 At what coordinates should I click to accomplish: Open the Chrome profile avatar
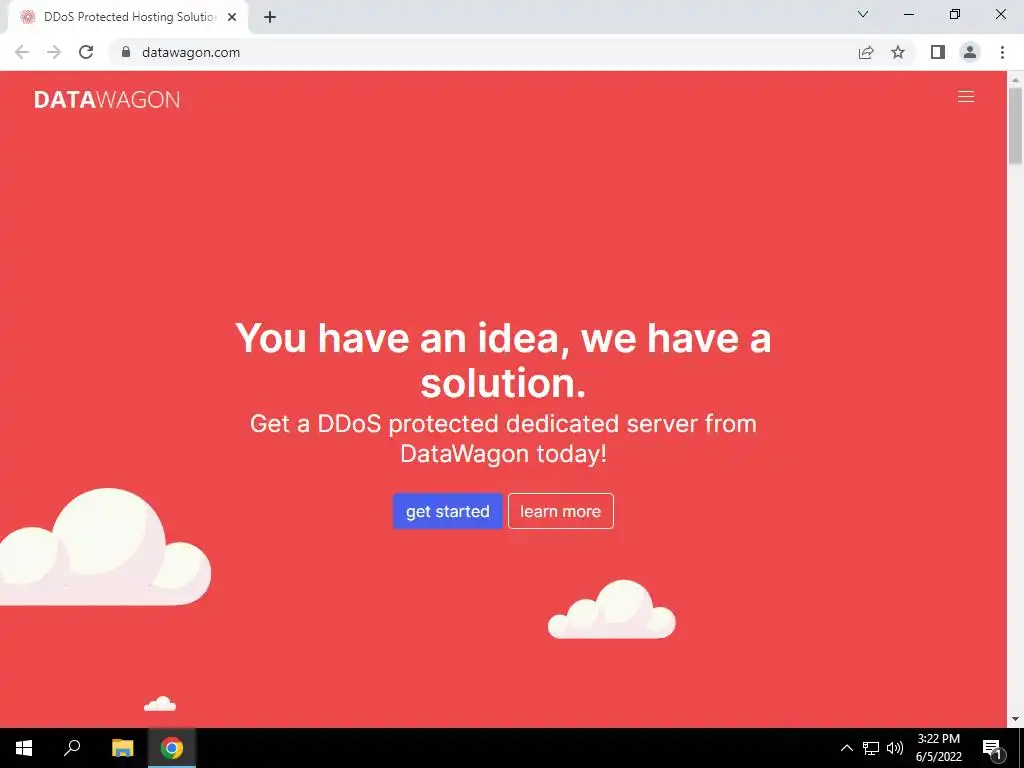coord(970,52)
